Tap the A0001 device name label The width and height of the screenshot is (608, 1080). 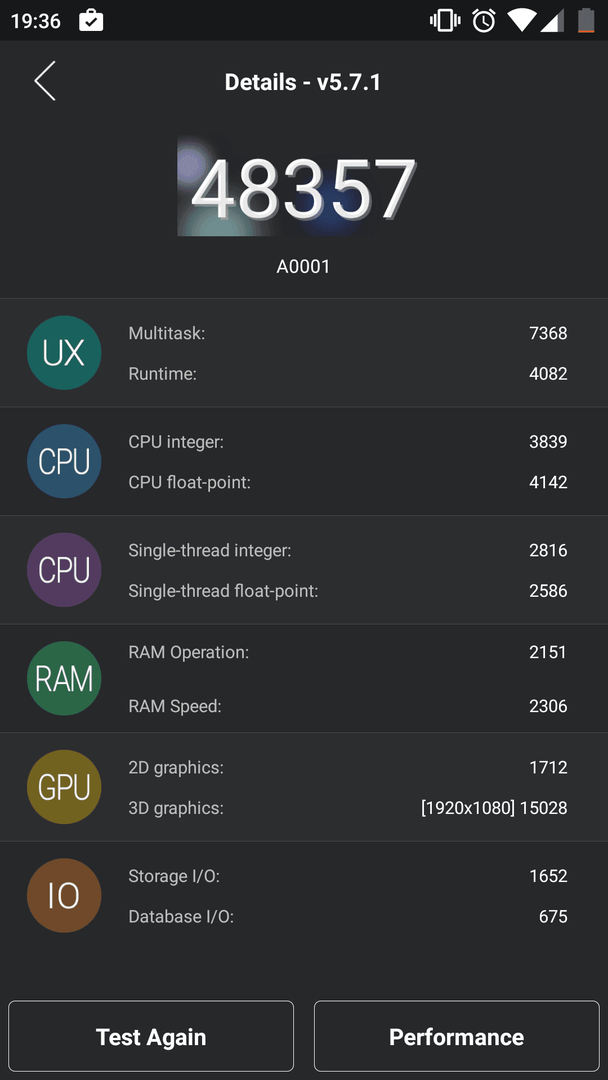click(304, 267)
